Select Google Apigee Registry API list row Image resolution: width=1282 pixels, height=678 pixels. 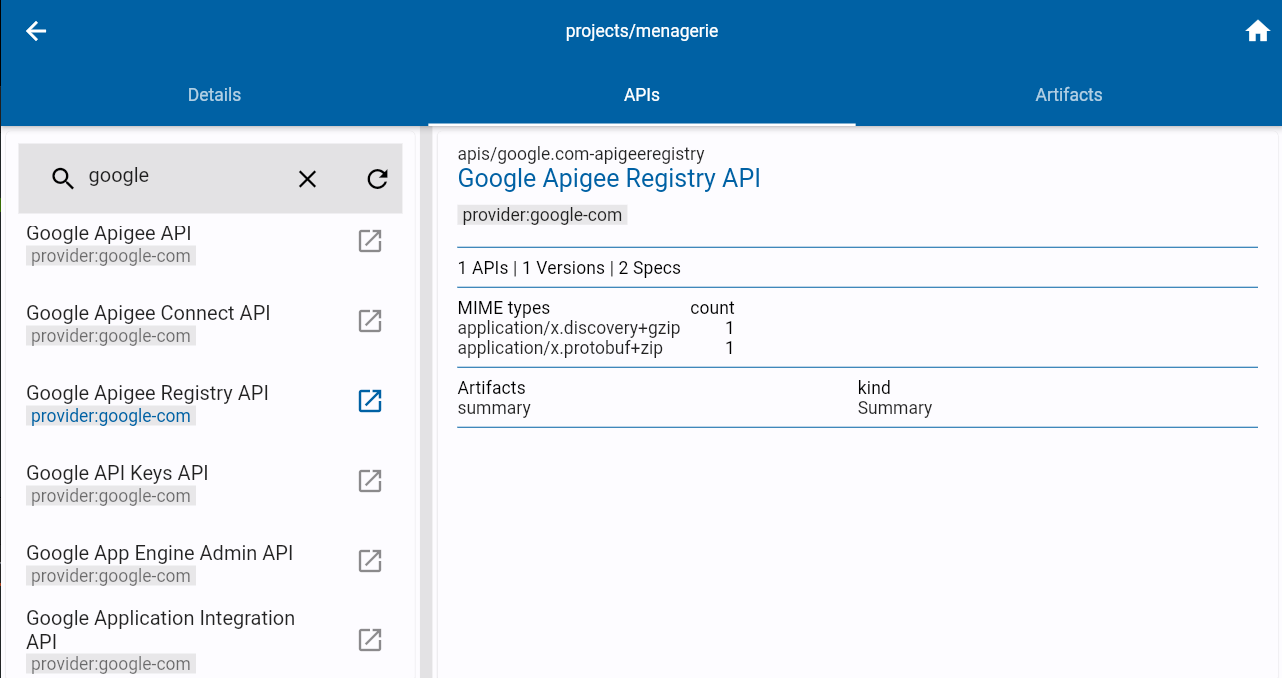[x=210, y=404]
